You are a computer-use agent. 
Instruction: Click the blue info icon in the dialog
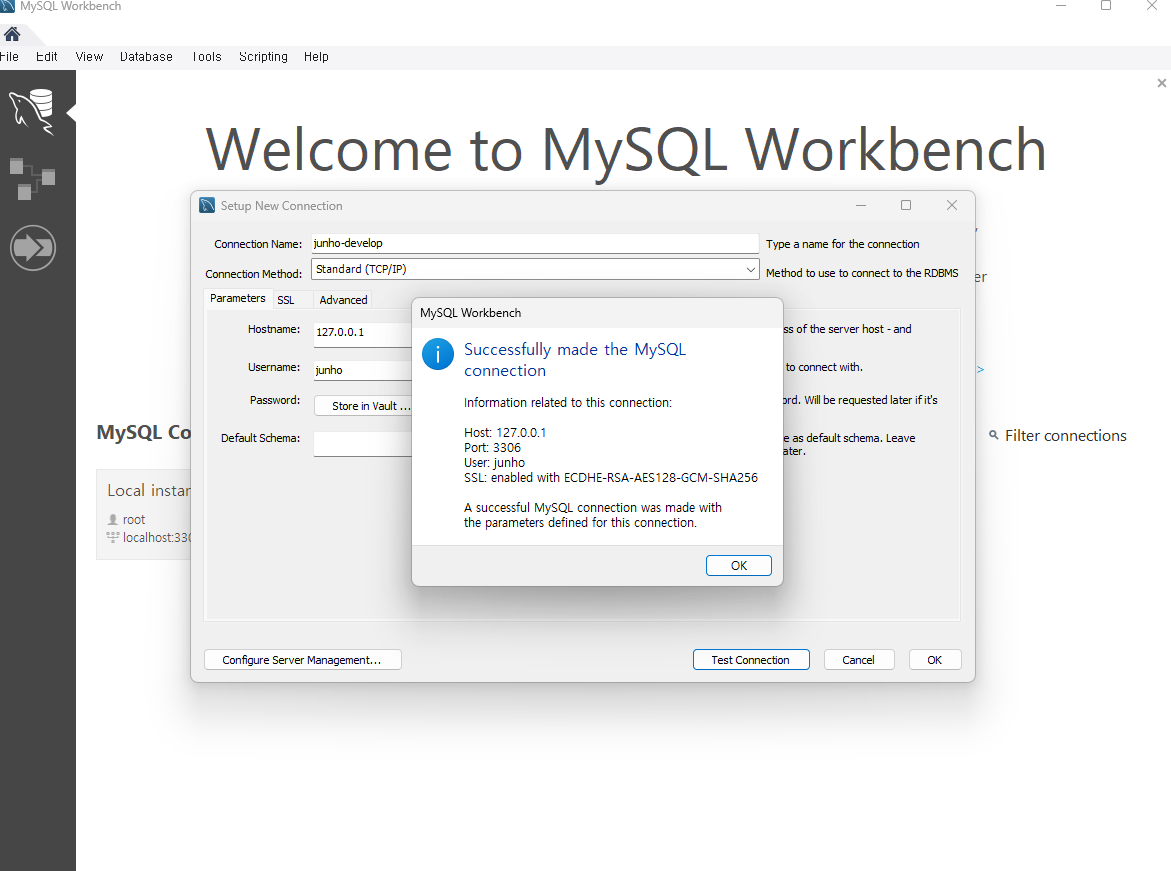pyautogui.click(x=437, y=354)
